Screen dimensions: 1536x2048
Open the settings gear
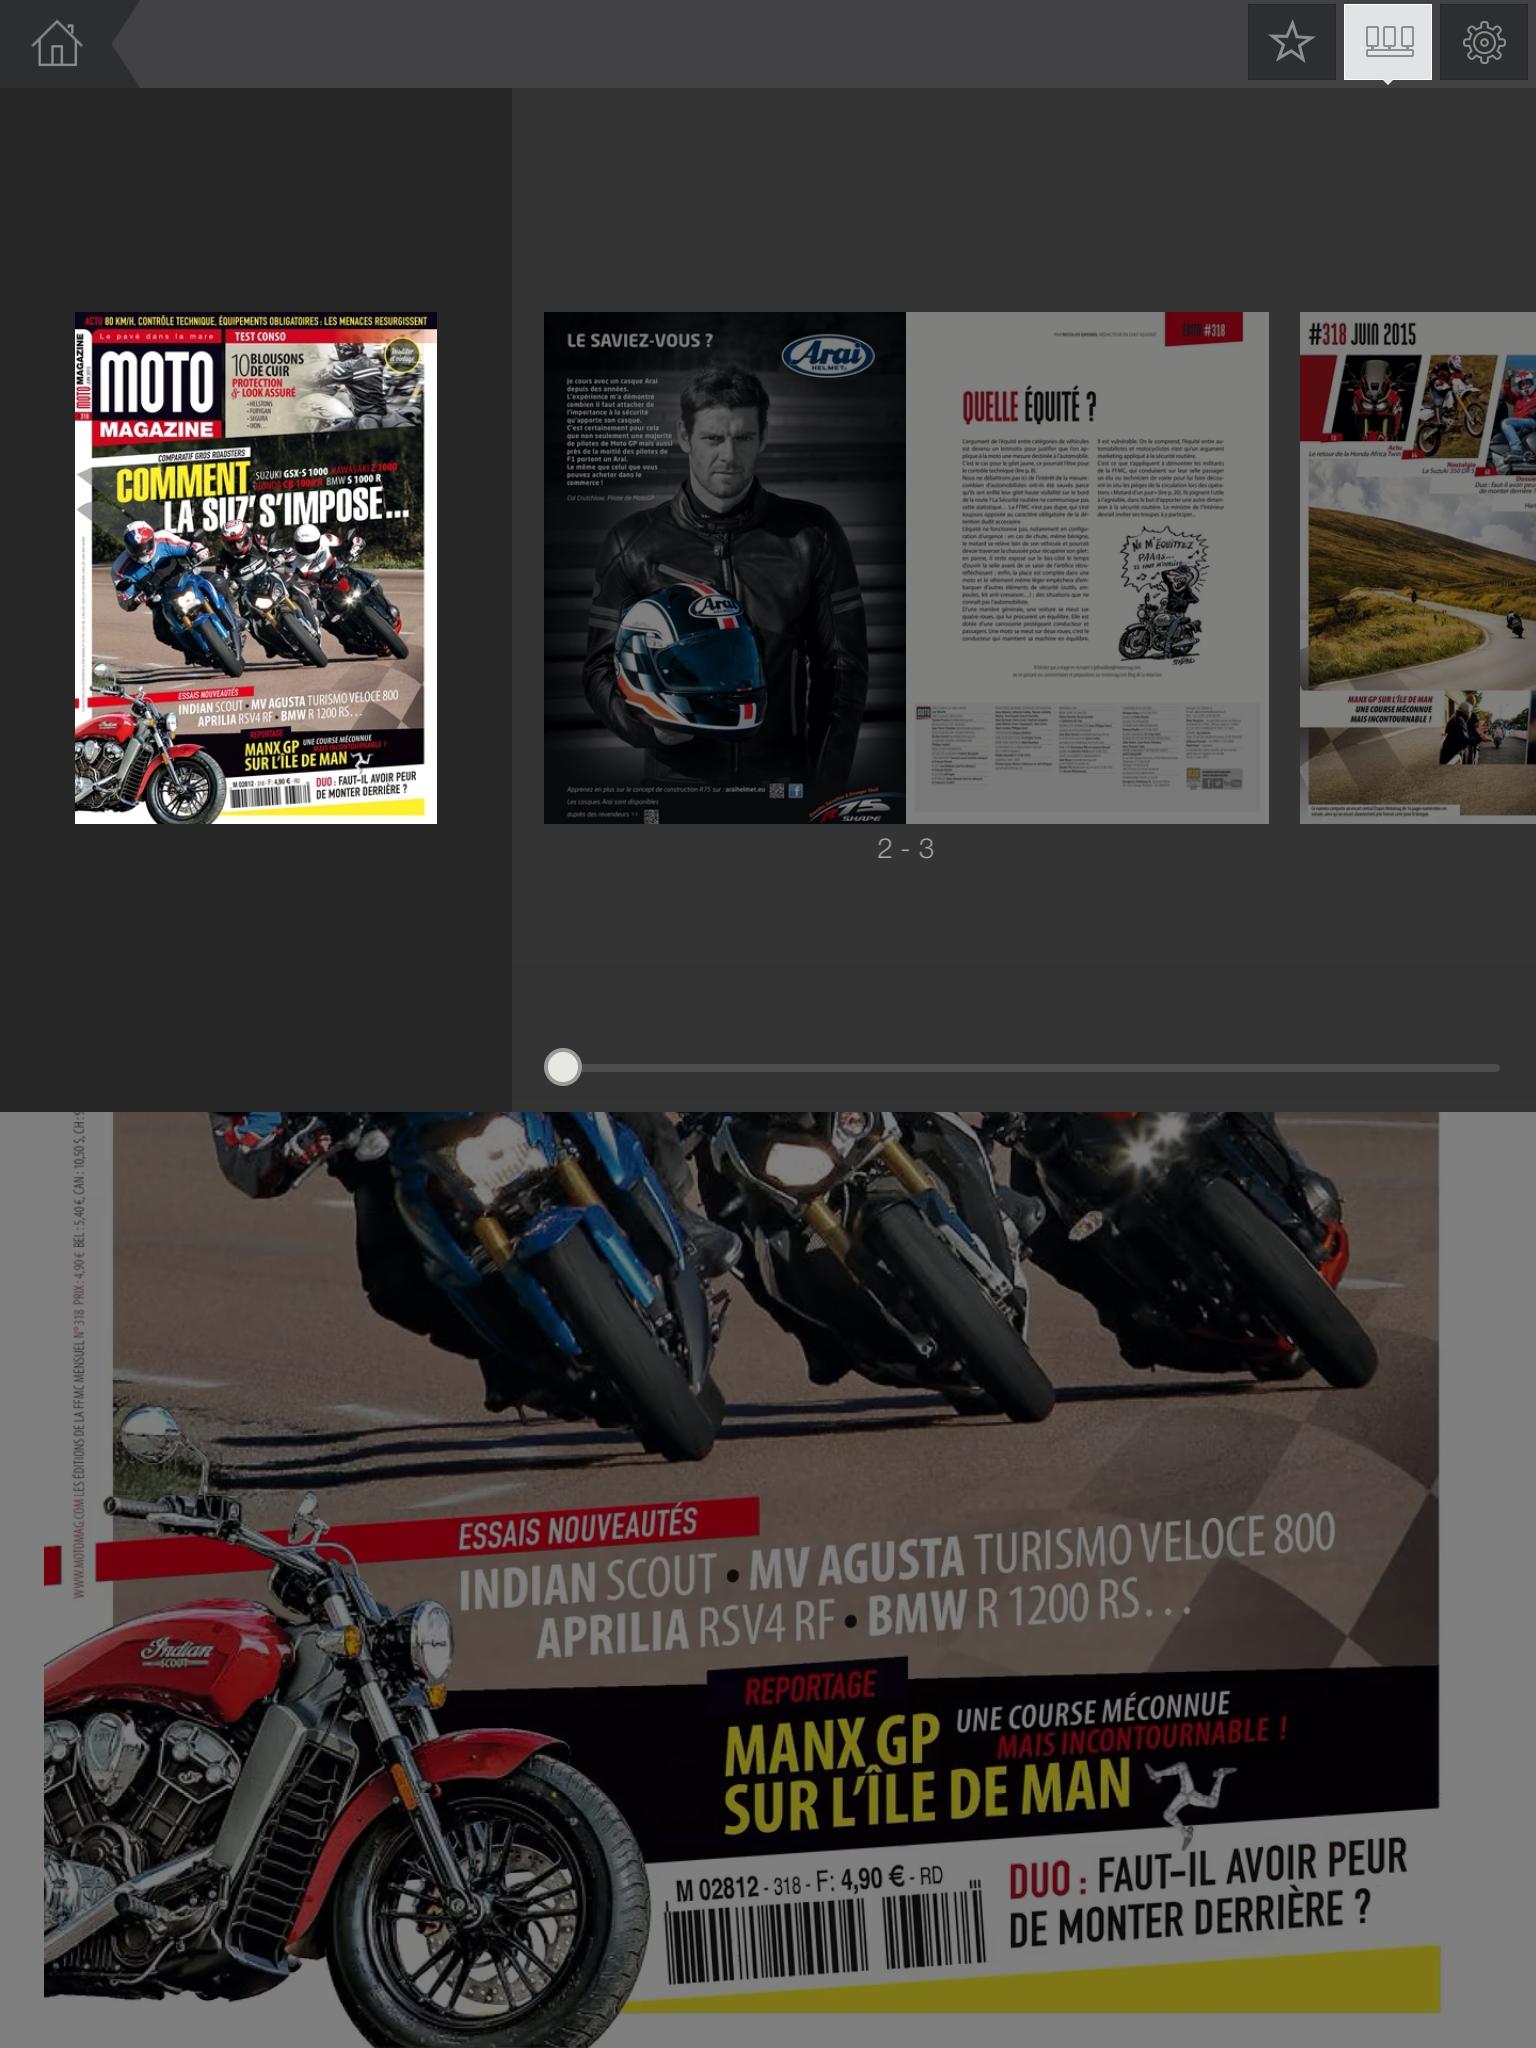[1484, 43]
